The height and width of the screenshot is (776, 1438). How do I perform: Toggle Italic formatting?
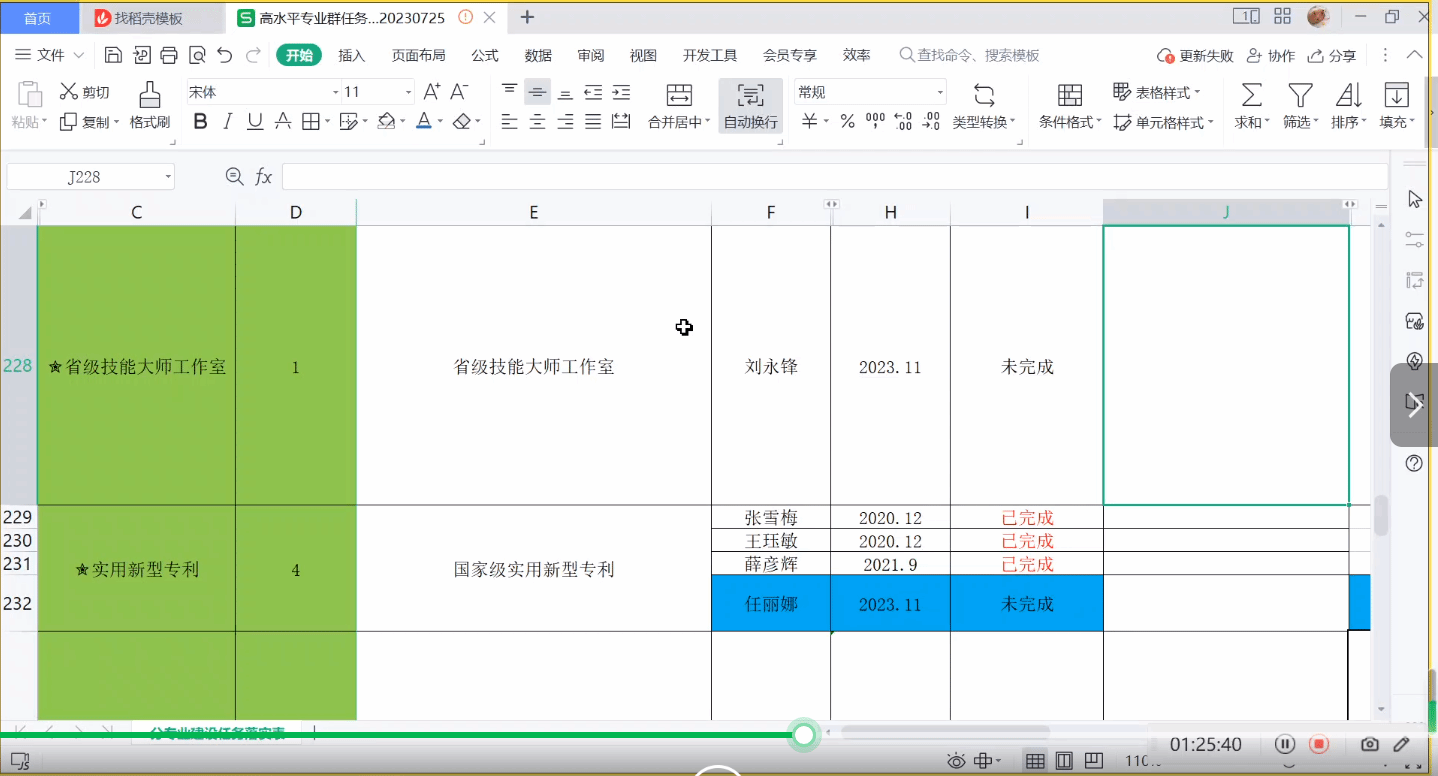click(227, 121)
